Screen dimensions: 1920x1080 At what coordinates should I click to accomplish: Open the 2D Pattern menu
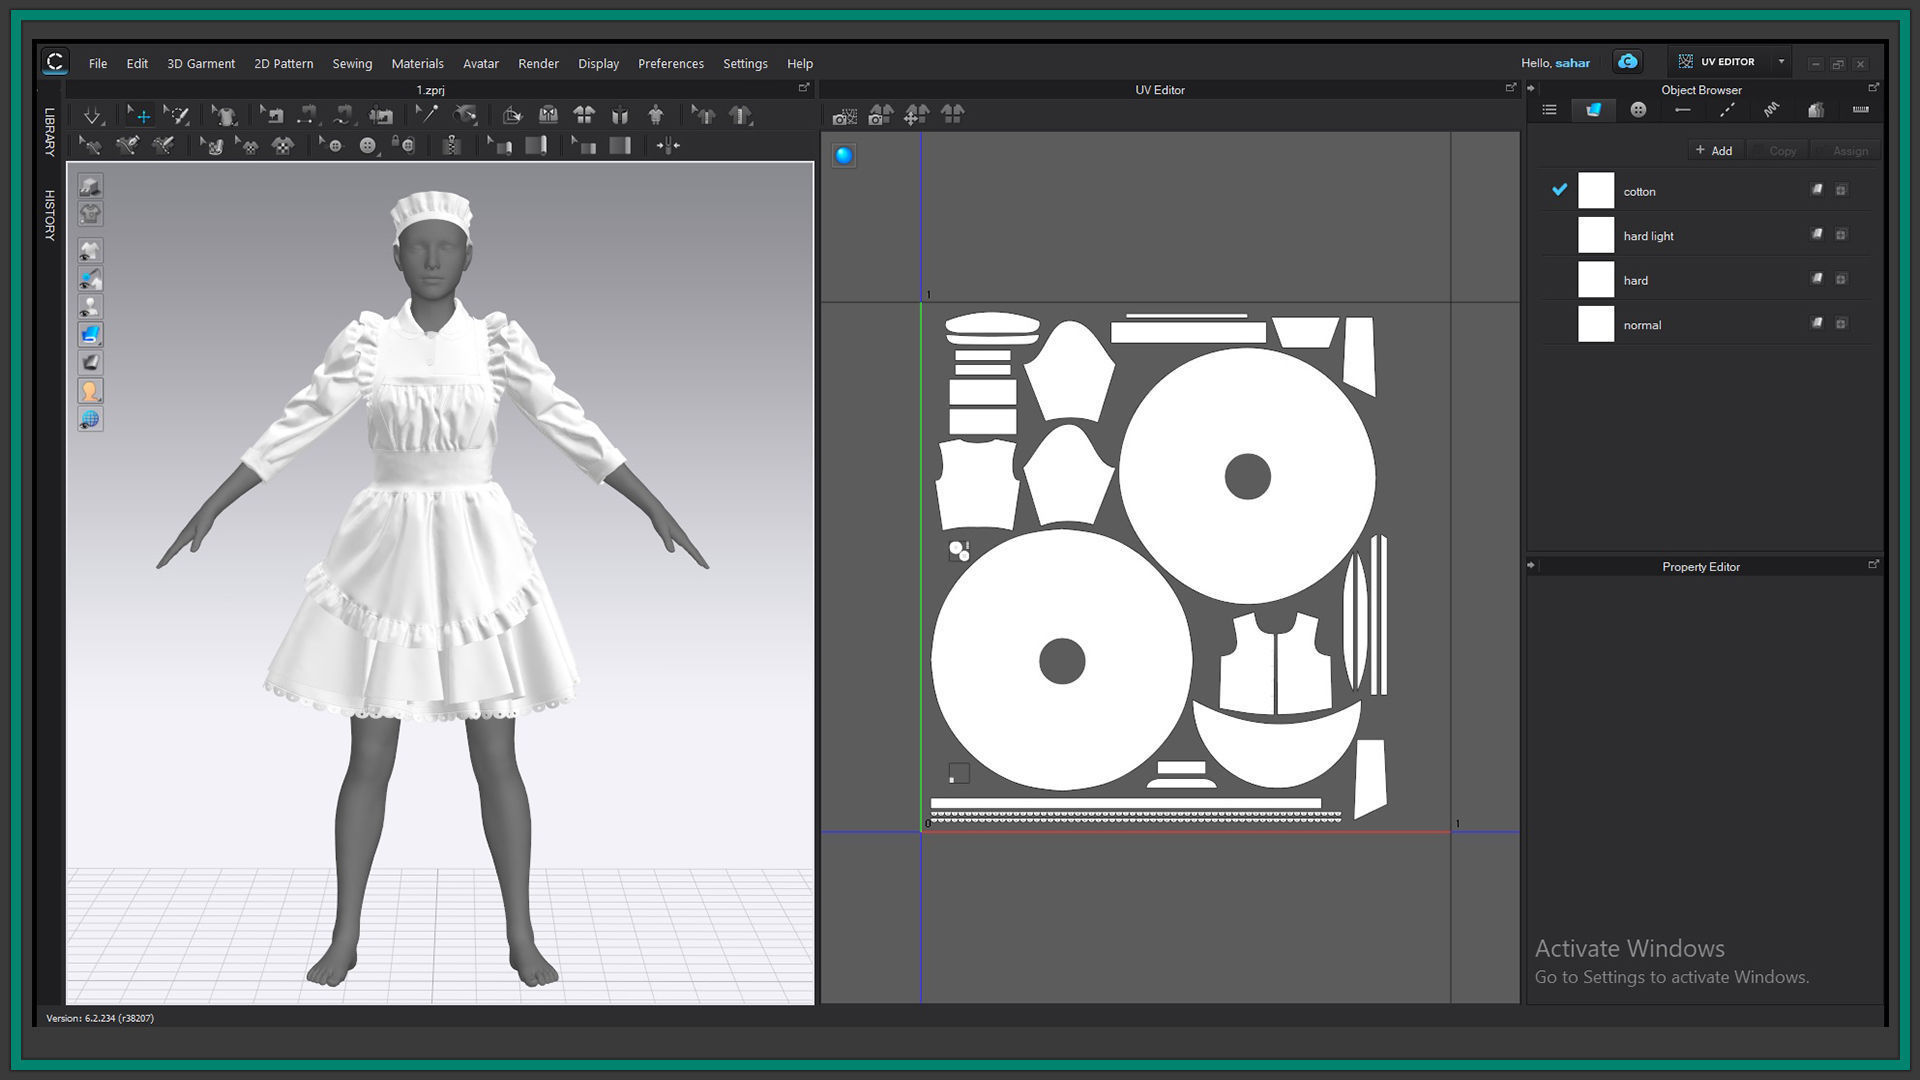pyautogui.click(x=284, y=63)
